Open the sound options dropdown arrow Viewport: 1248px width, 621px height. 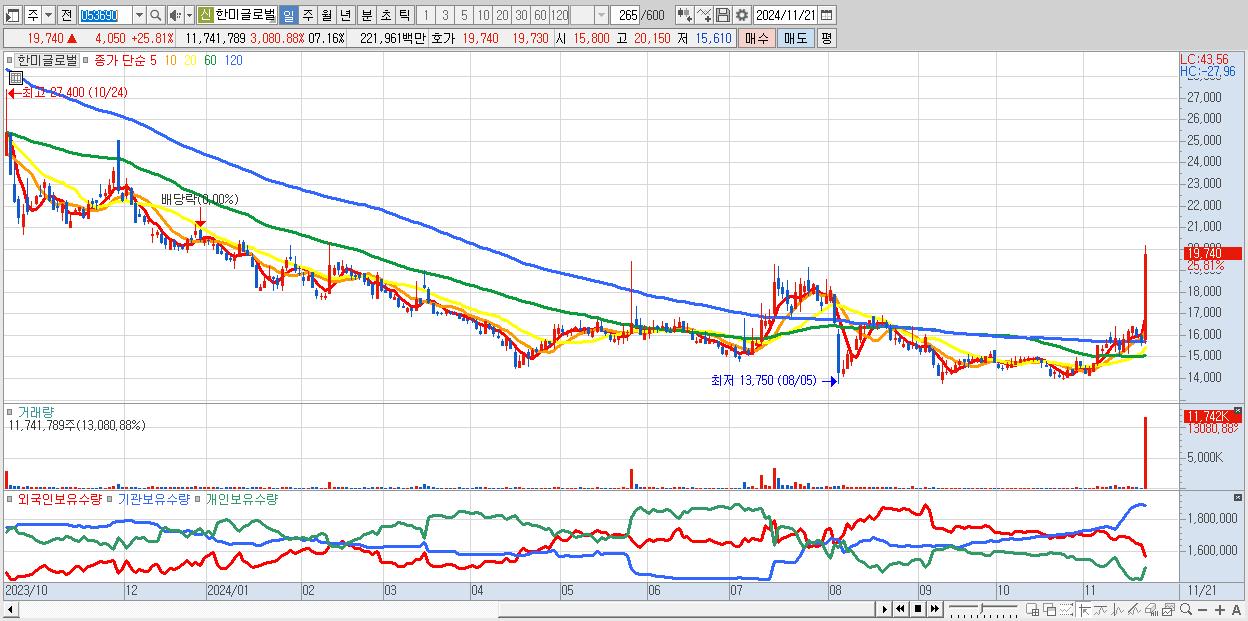pyautogui.click(x=189, y=15)
